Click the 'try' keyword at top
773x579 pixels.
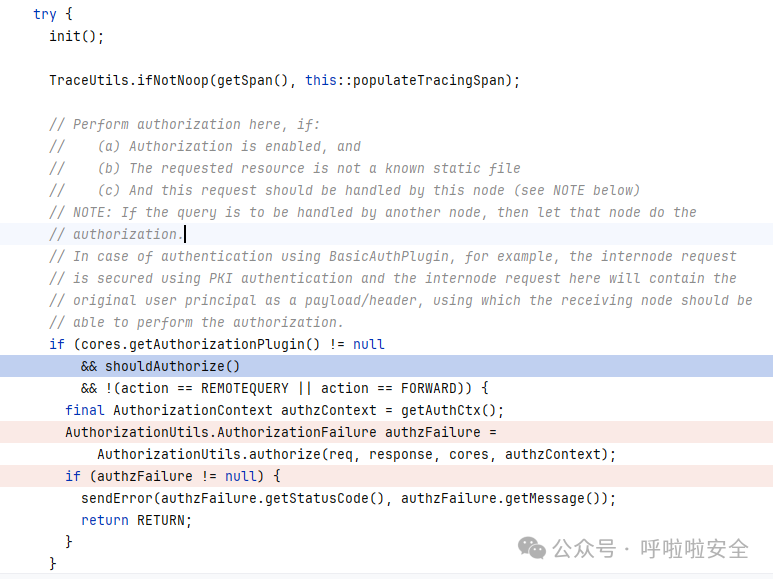tap(45, 14)
